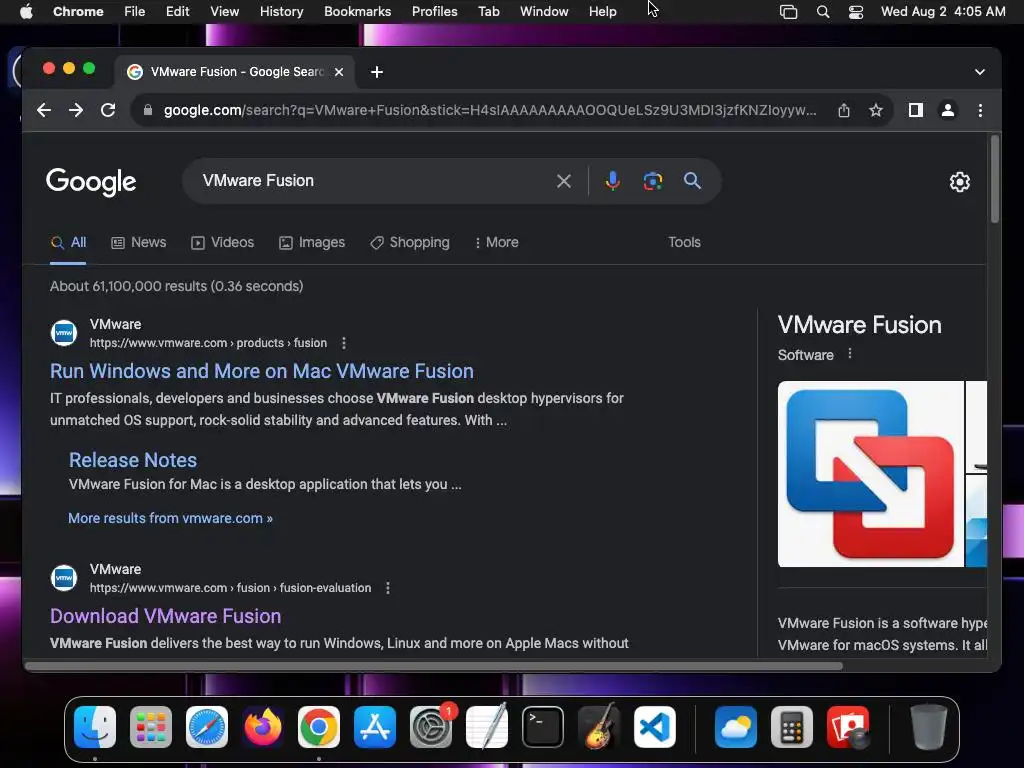
Task: Open Download VMware Fusion result
Action: click(x=166, y=616)
